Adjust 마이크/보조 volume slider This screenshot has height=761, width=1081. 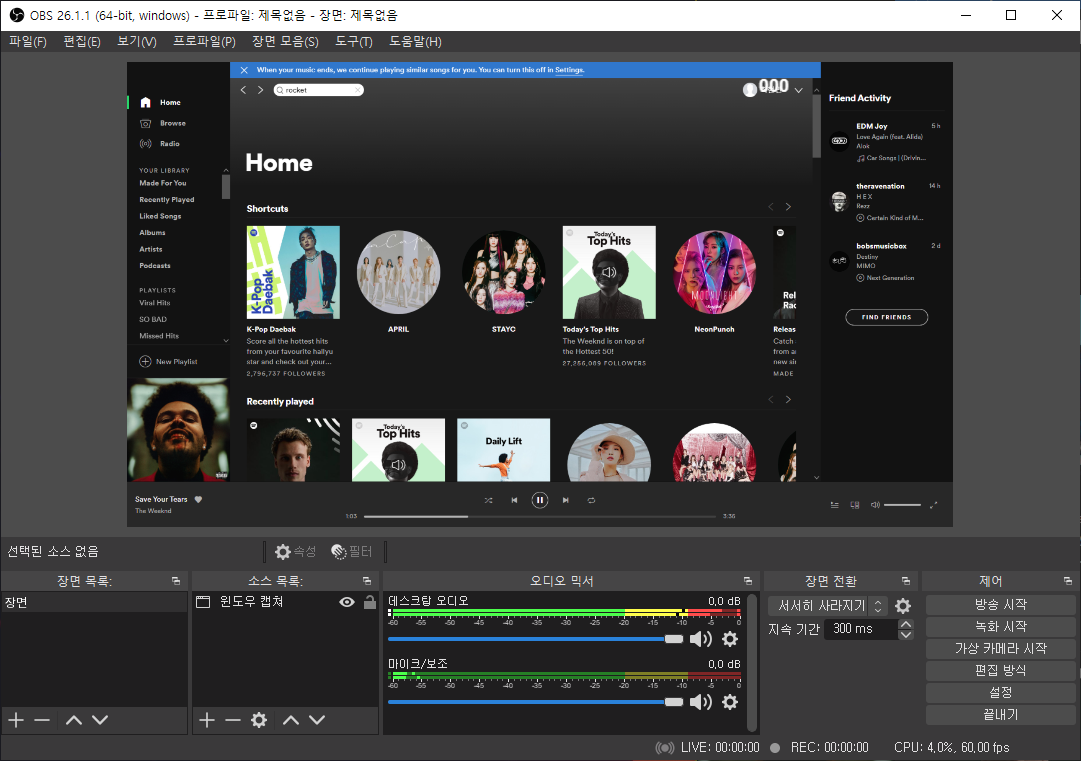tap(536, 702)
